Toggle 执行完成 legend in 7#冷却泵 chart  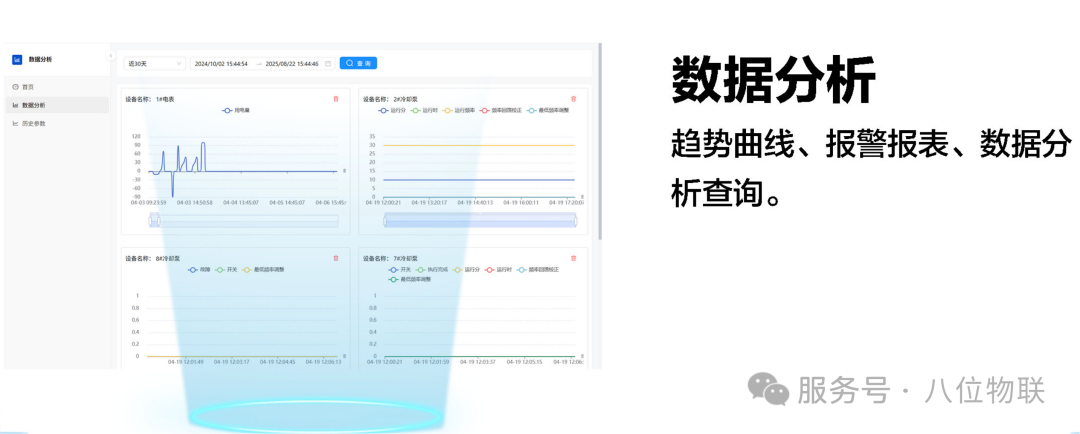coord(431,269)
